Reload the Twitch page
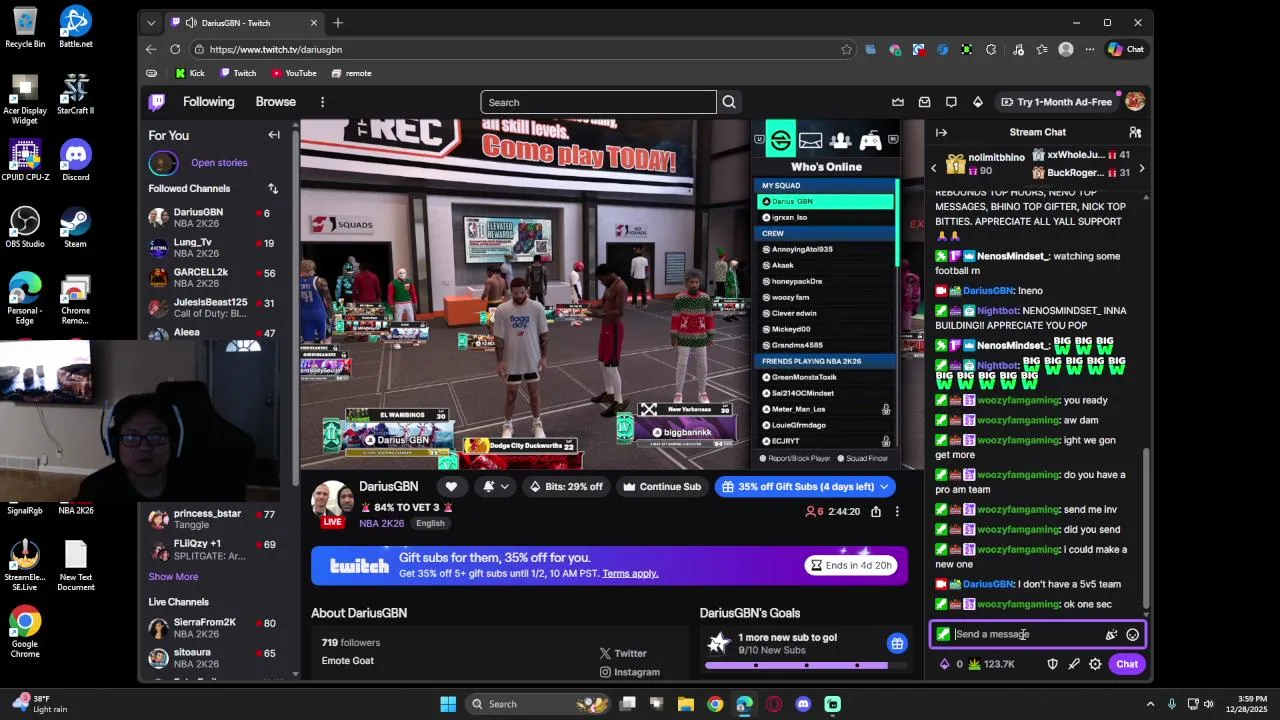The width and height of the screenshot is (1280, 720). 175,49
